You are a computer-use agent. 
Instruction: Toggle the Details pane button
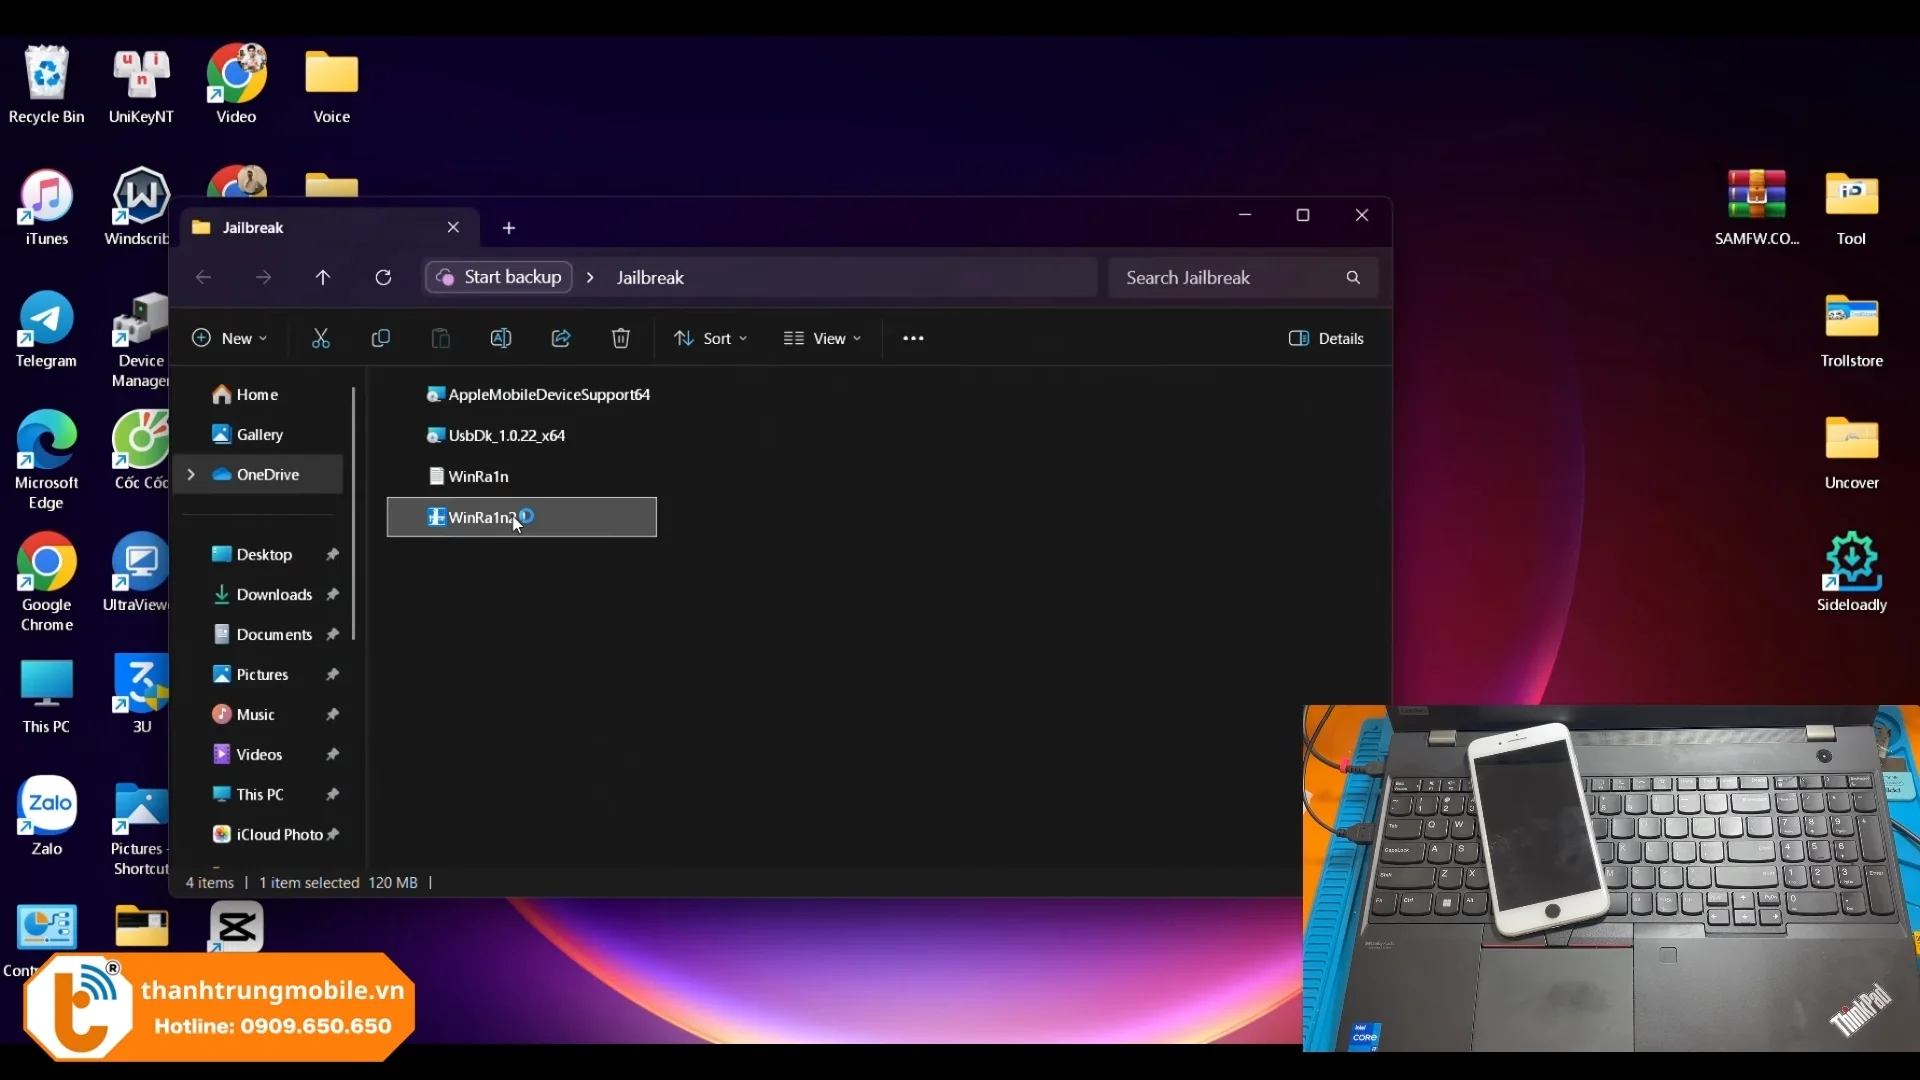click(1326, 339)
